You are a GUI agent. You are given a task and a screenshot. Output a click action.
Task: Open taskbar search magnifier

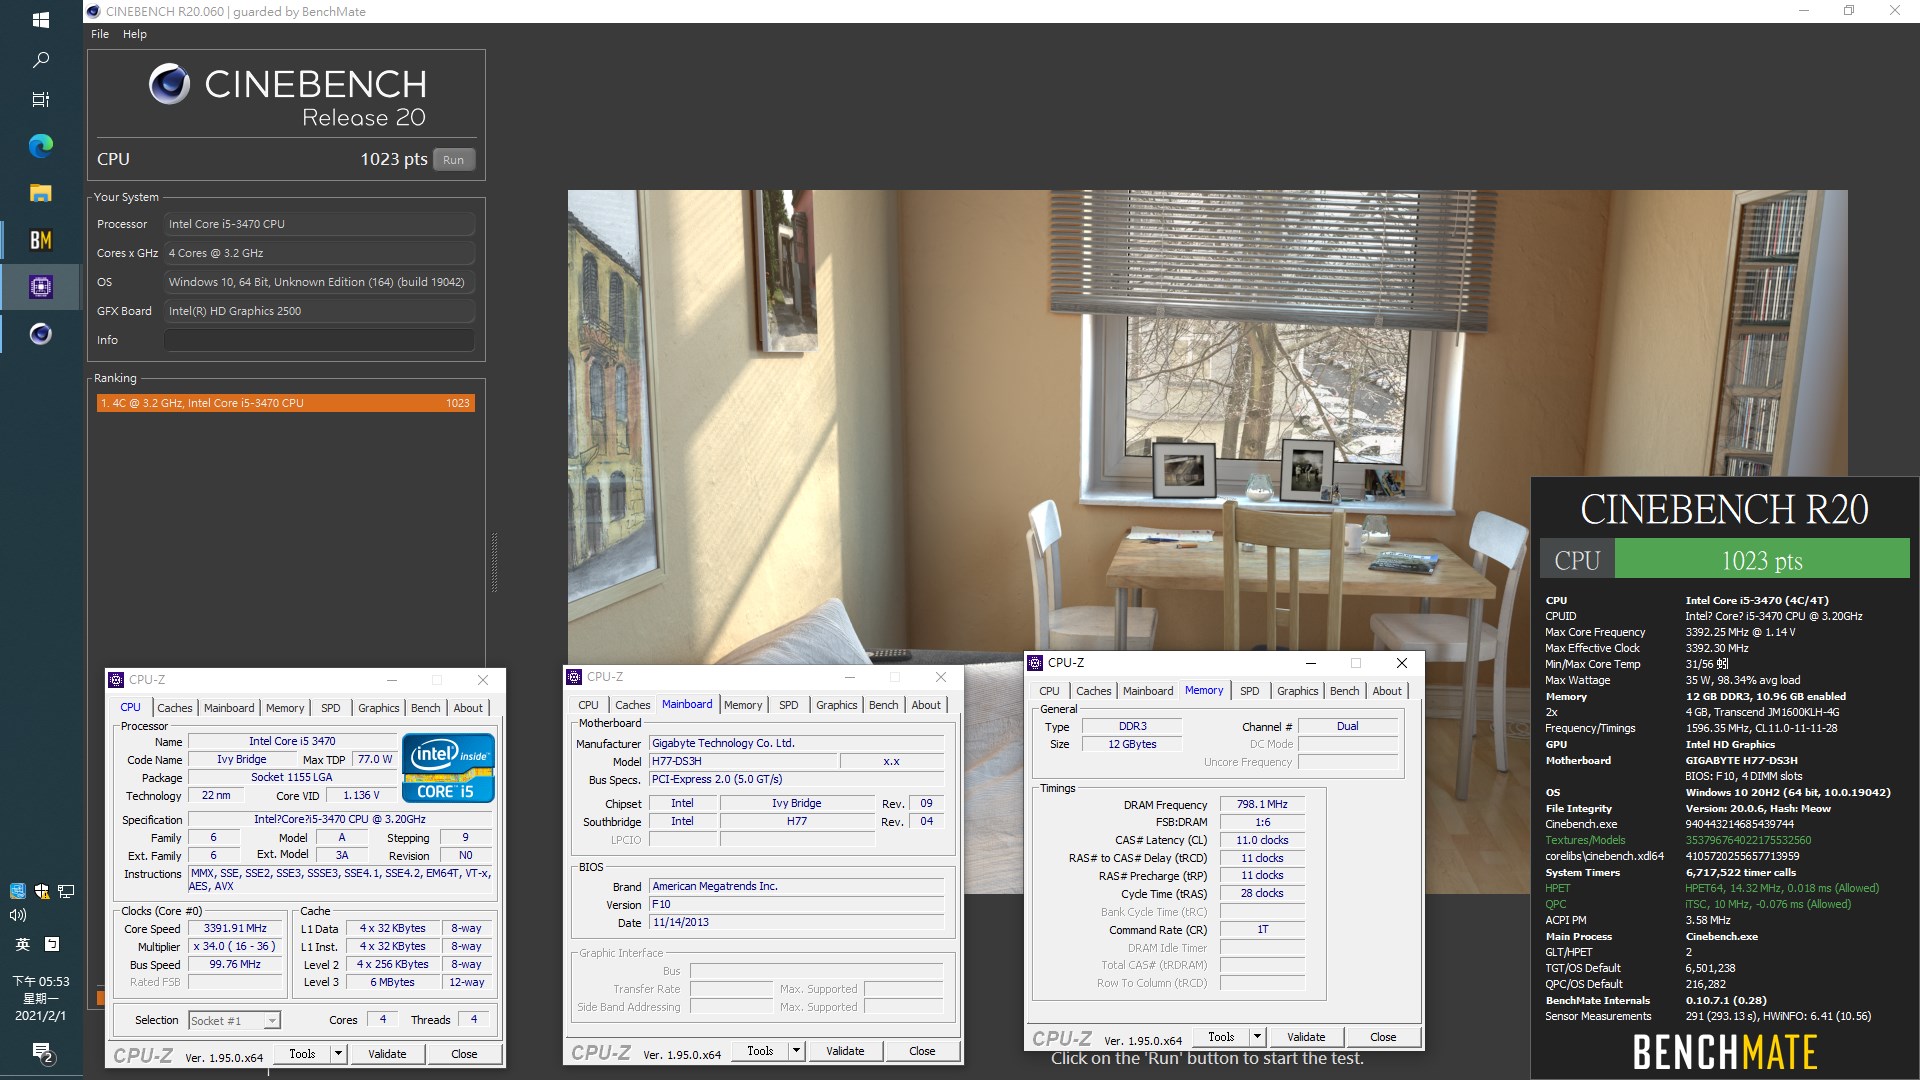click(x=41, y=60)
